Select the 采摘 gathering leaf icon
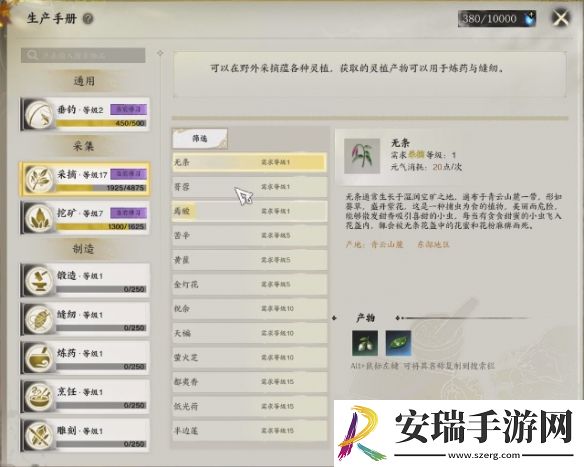Image resolution: width=584 pixels, height=467 pixels. pyautogui.click(x=39, y=179)
